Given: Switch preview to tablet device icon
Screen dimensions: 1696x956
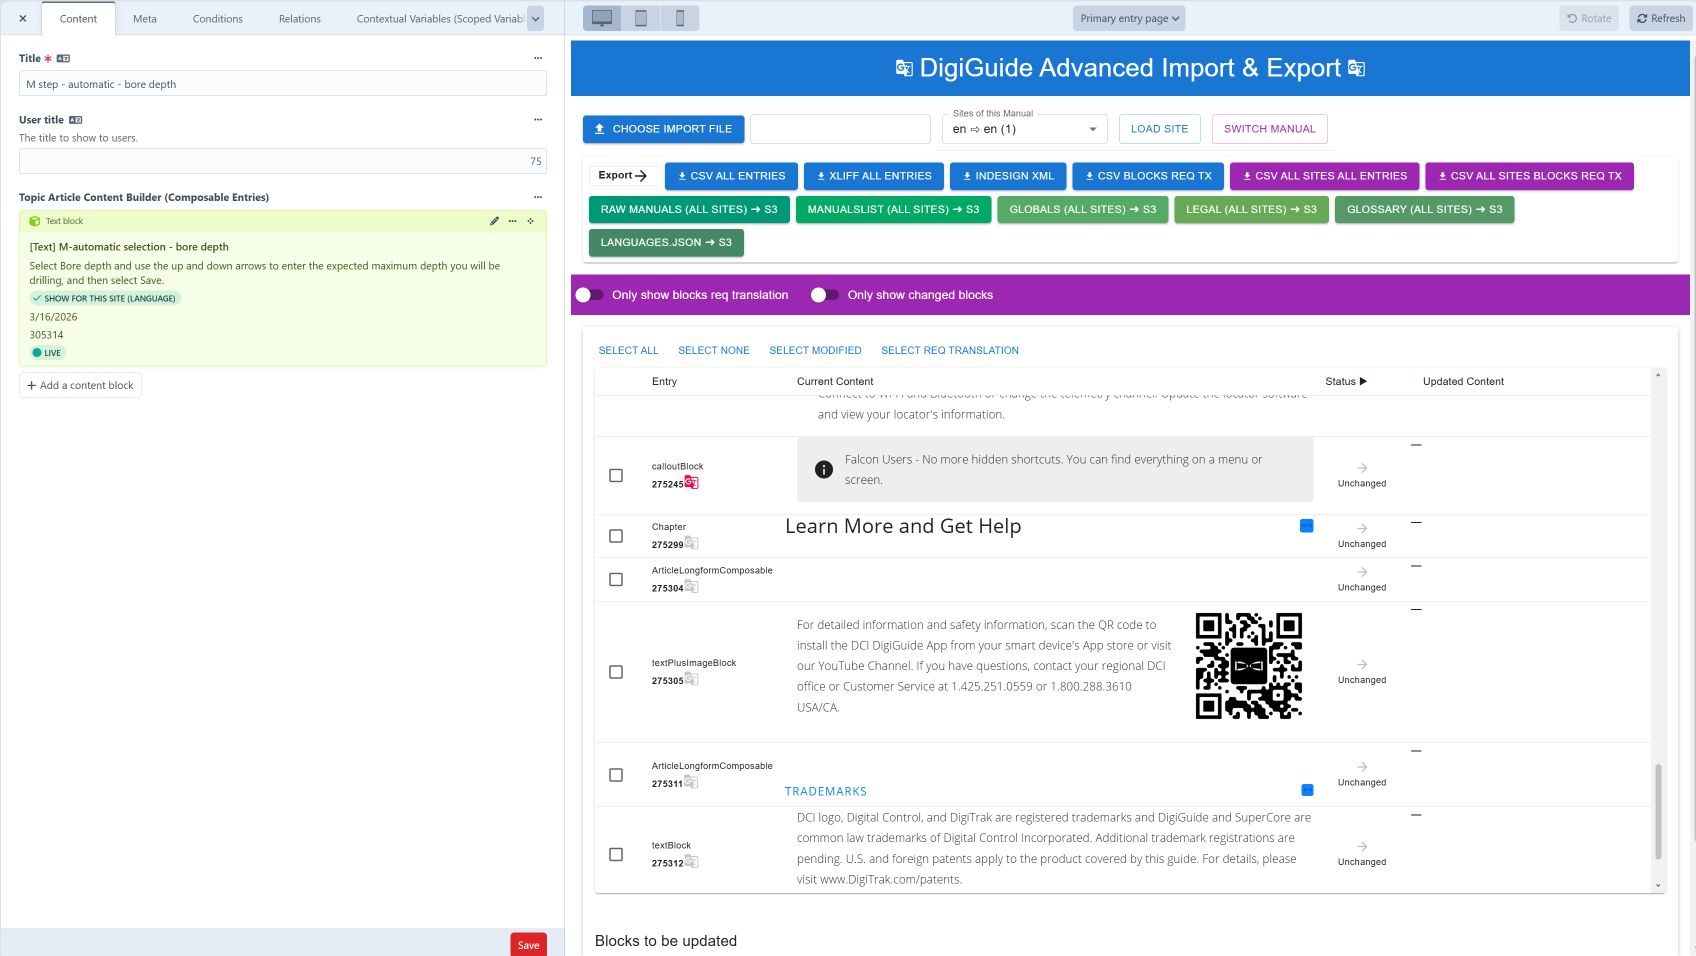Looking at the screenshot, I should (641, 18).
